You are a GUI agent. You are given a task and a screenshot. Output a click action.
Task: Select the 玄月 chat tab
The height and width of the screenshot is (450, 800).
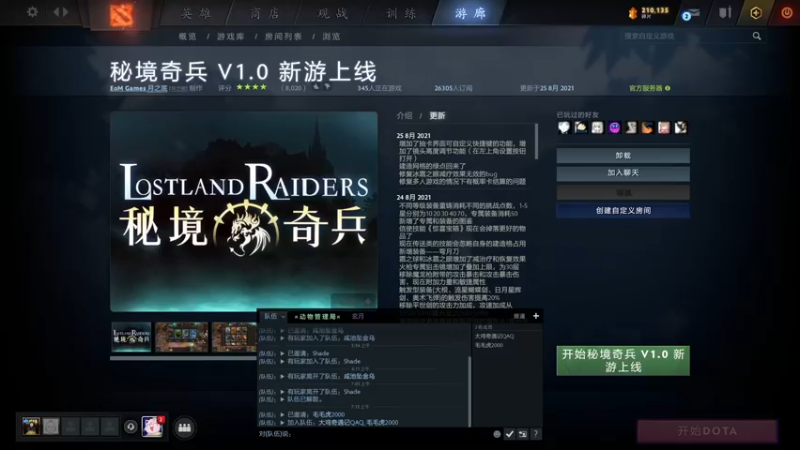(358, 316)
